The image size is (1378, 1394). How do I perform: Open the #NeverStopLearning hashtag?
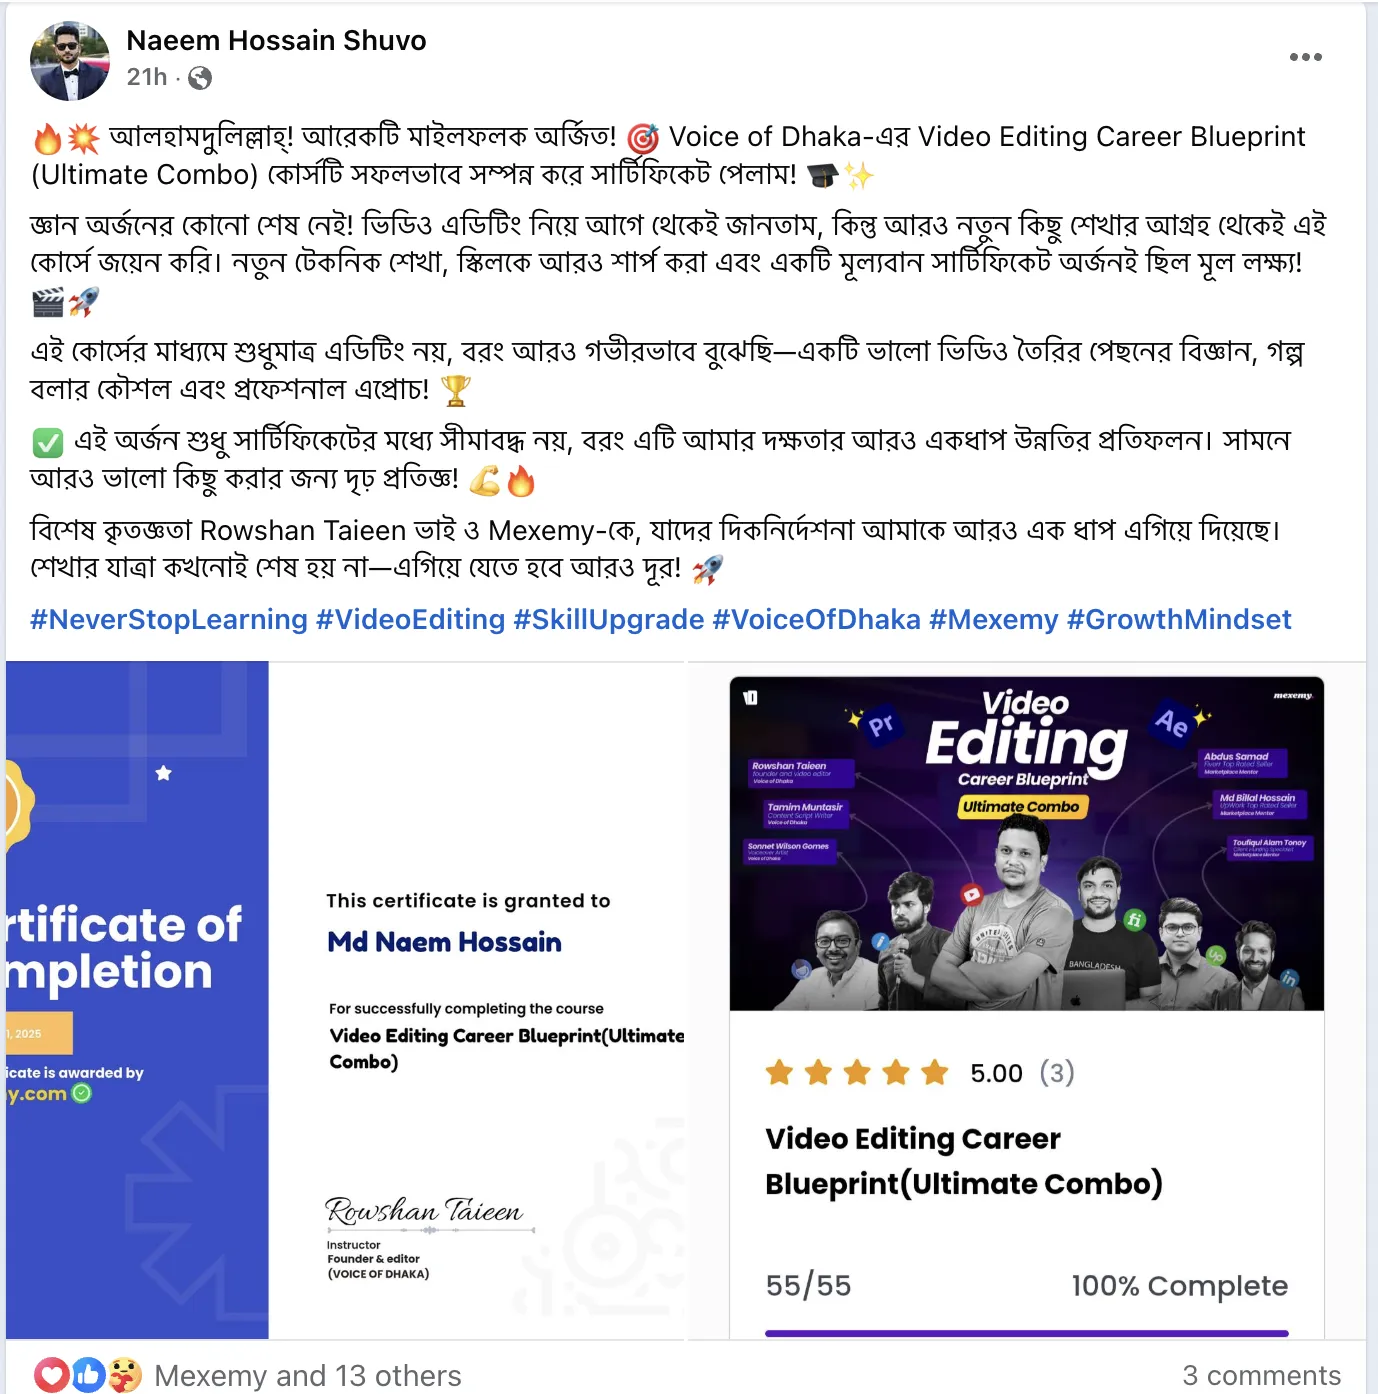169,620
